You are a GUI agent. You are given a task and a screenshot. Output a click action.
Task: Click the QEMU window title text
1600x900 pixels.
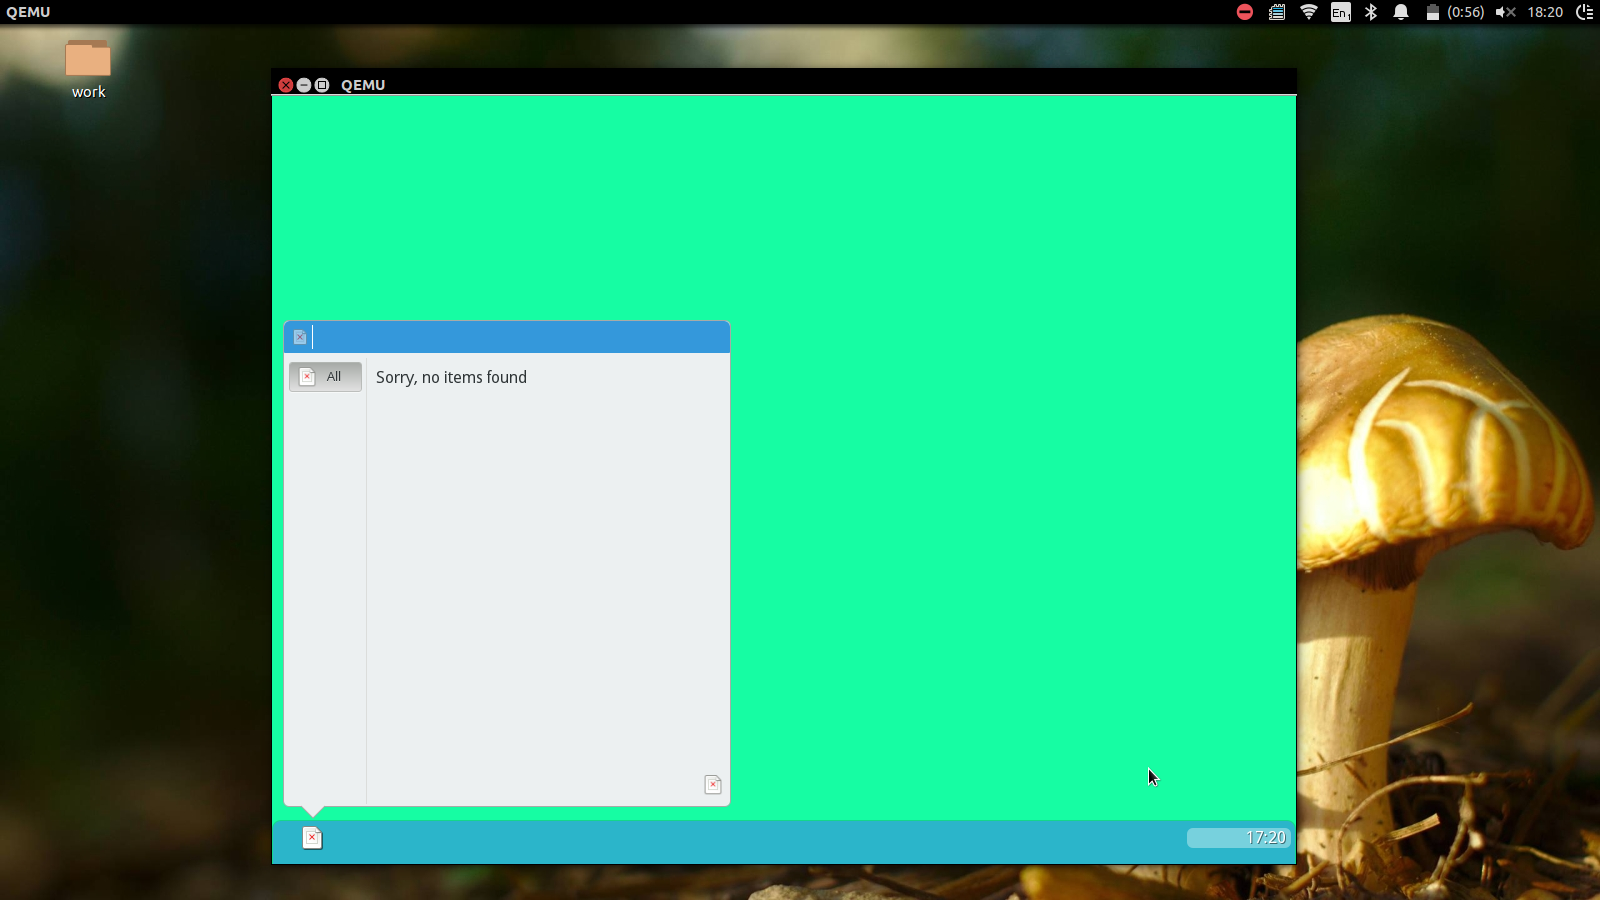[x=363, y=85]
